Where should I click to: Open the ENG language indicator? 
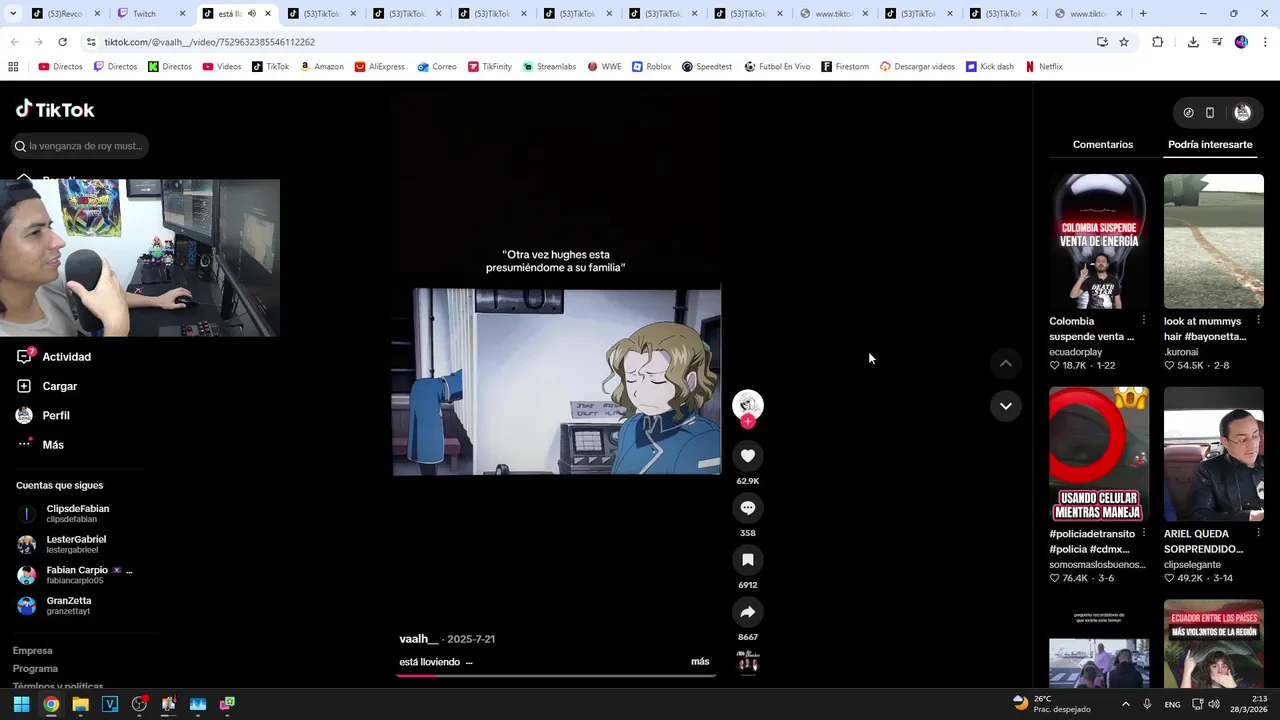coord(1172,705)
